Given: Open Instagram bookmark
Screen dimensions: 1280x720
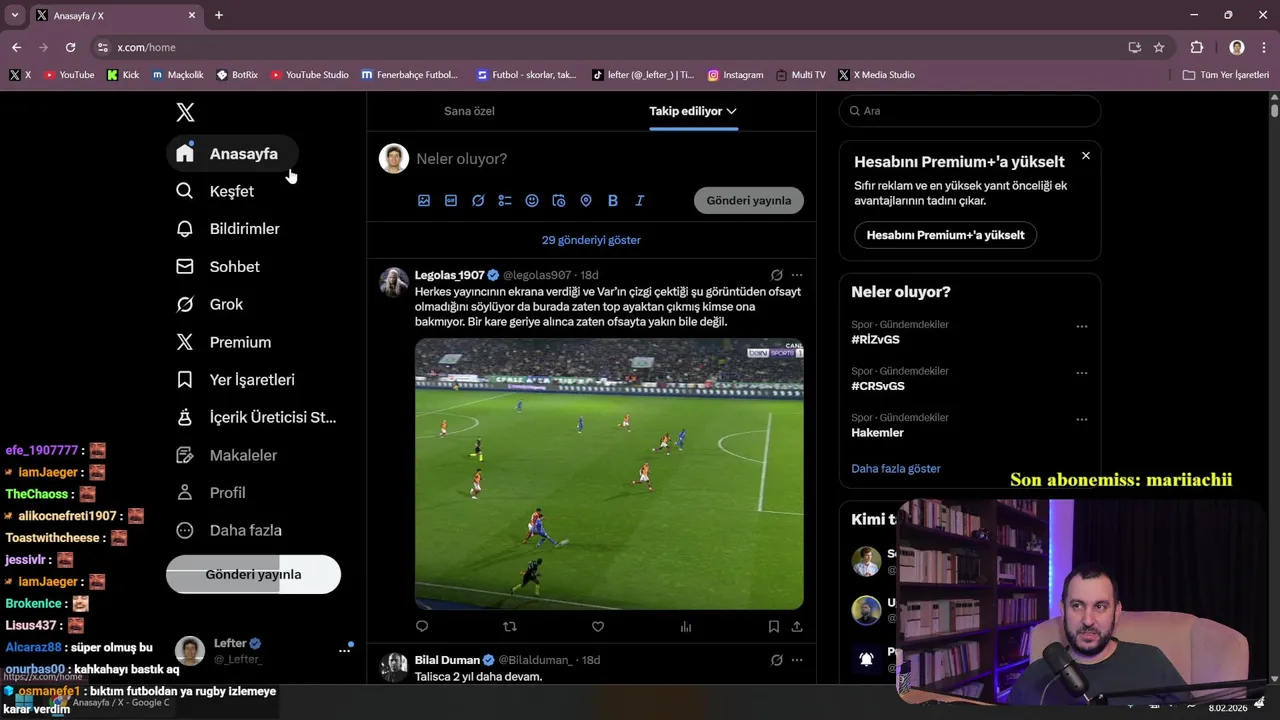Looking at the screenshot, I should [x=735, y=75].
